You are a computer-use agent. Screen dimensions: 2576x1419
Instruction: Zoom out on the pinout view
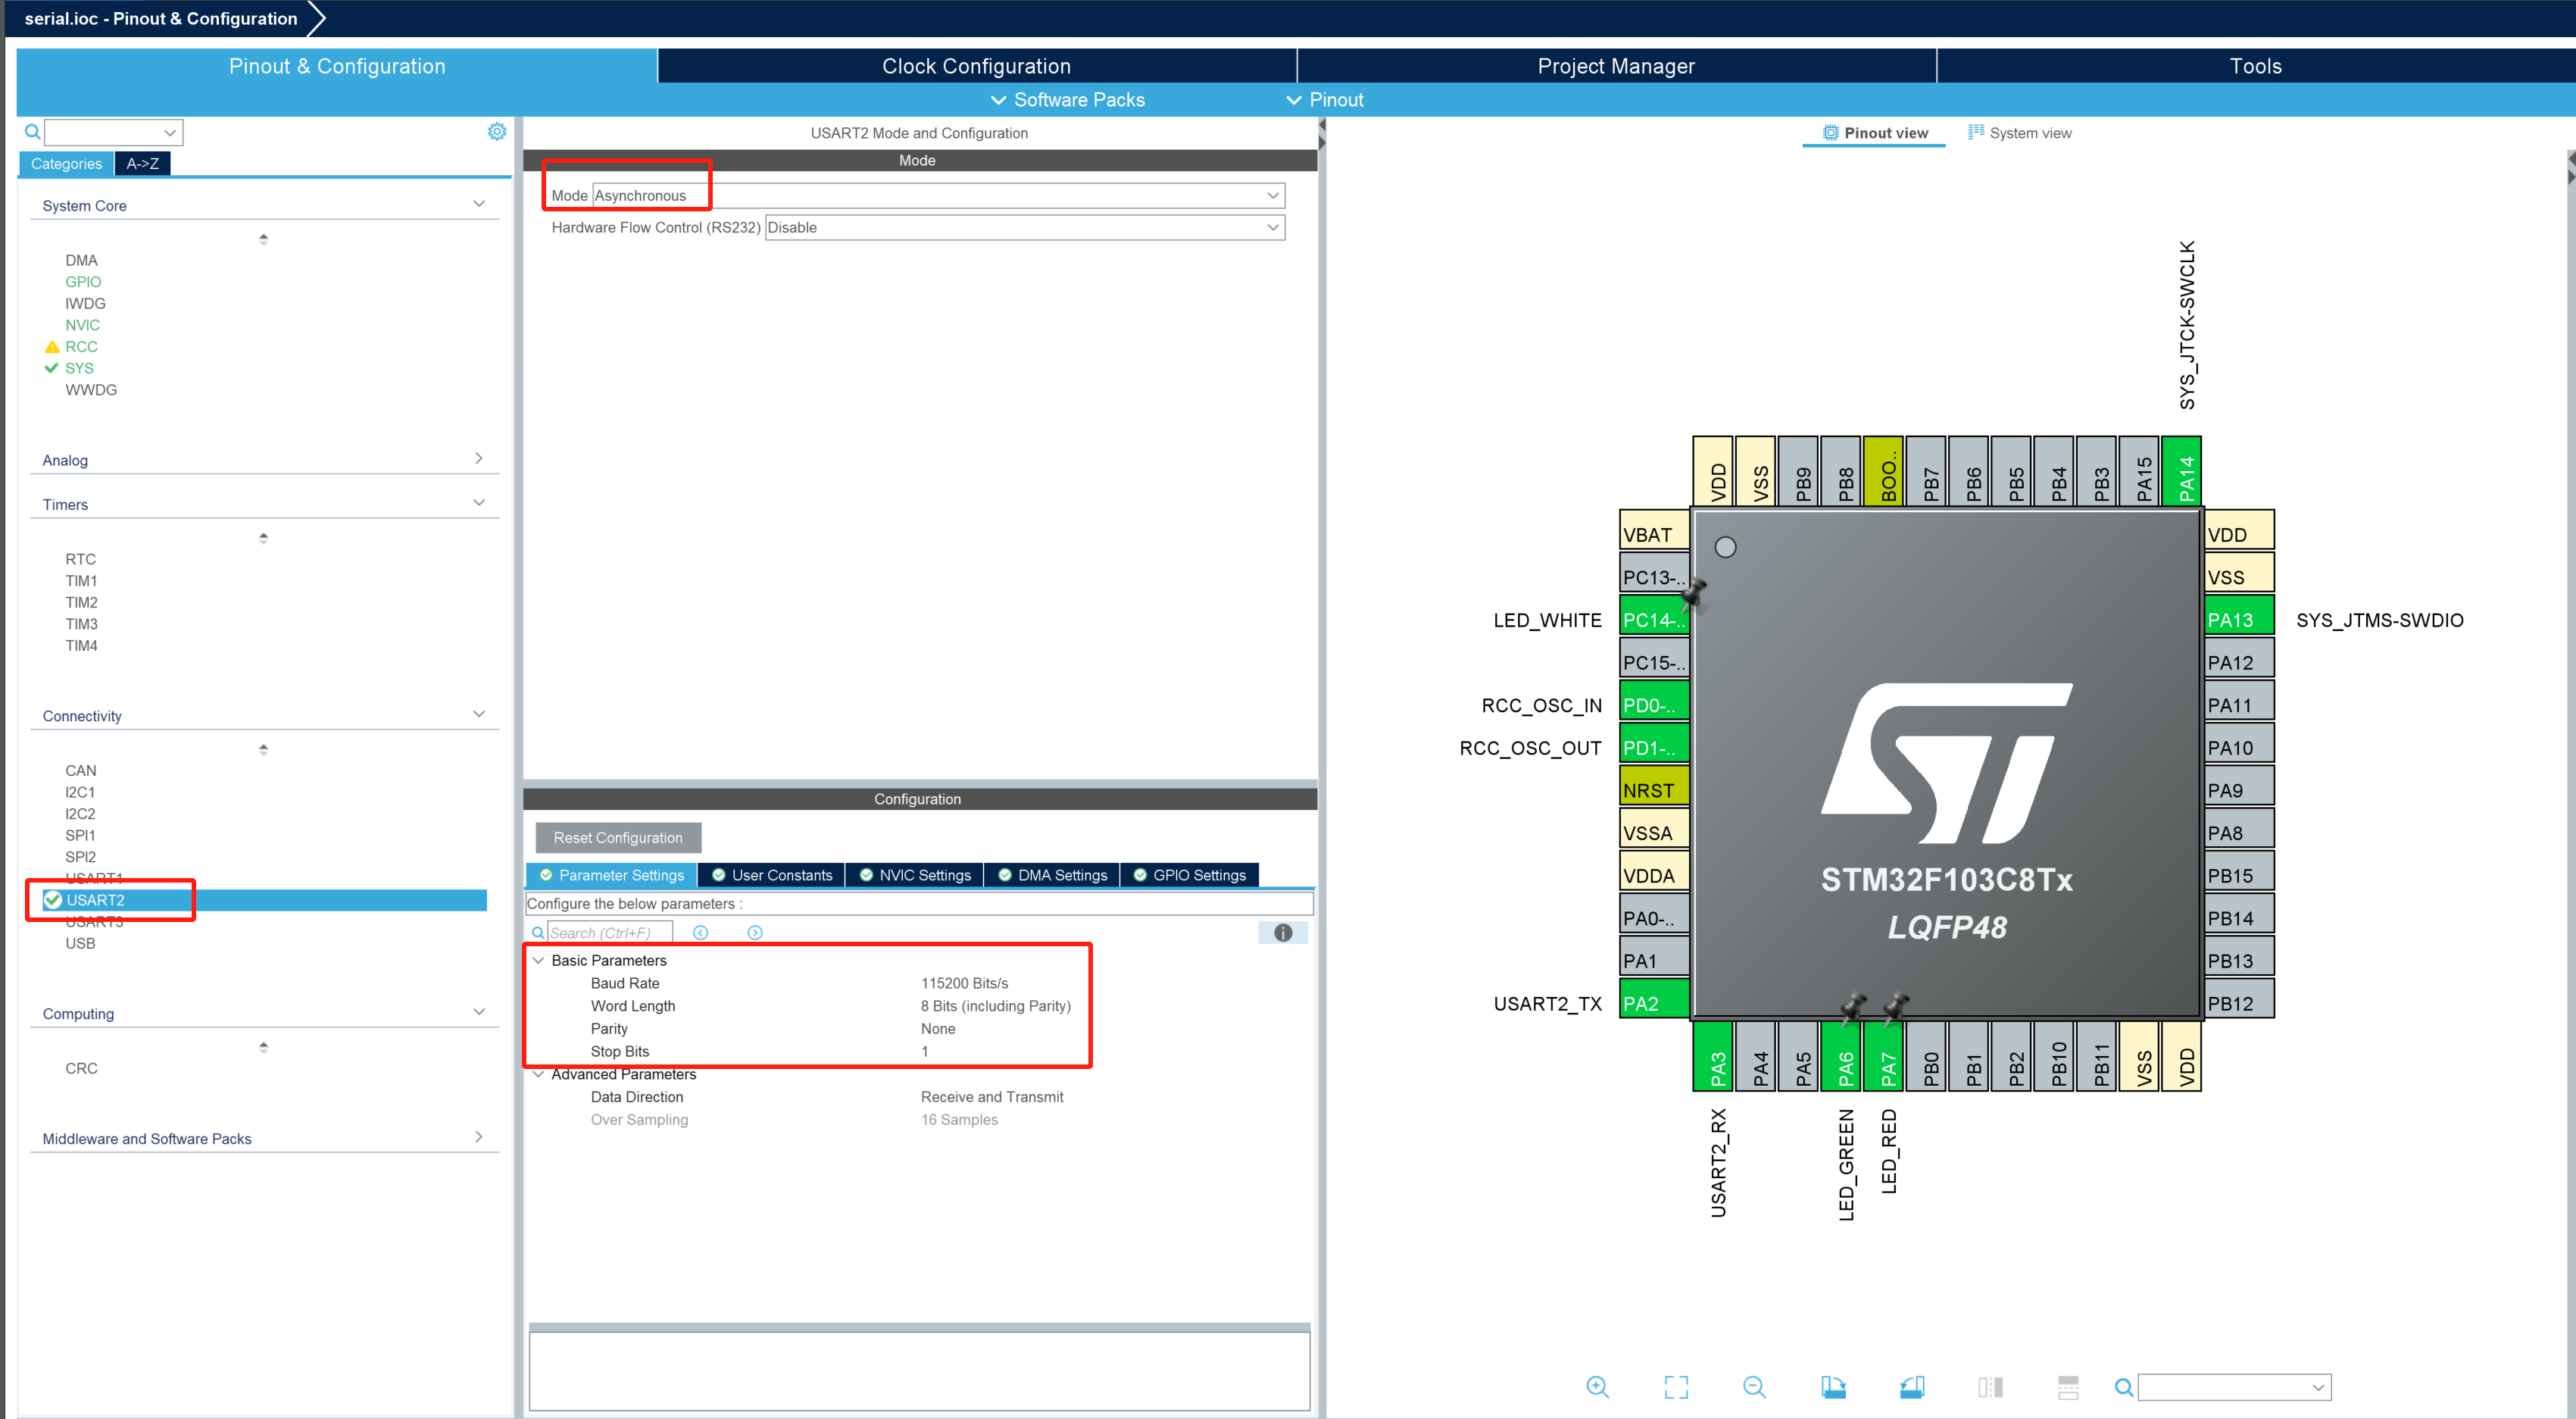pos(1754,1388)
